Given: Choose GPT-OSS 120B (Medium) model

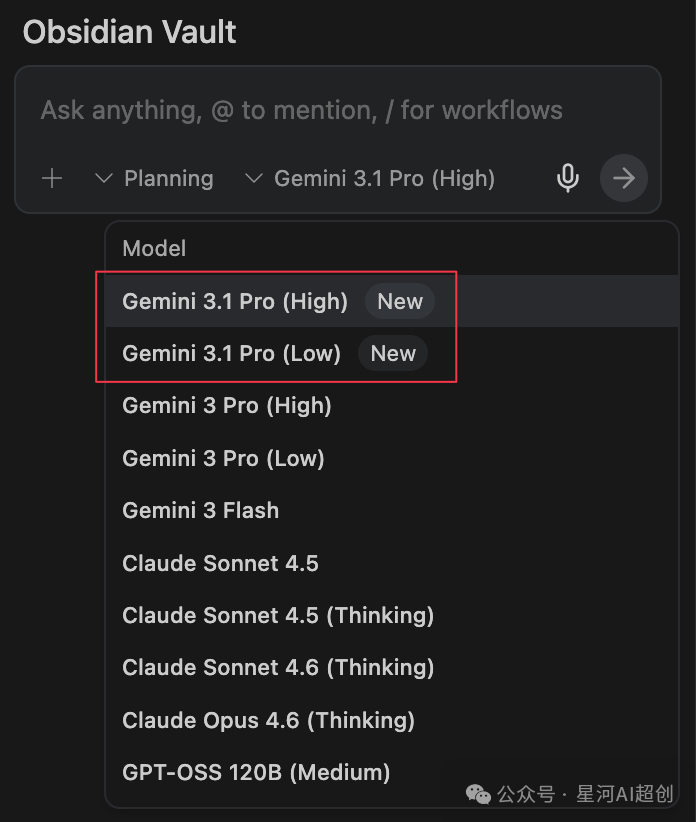Looking at the screenshot, I should pyautogui.click(x=256, y=772).
